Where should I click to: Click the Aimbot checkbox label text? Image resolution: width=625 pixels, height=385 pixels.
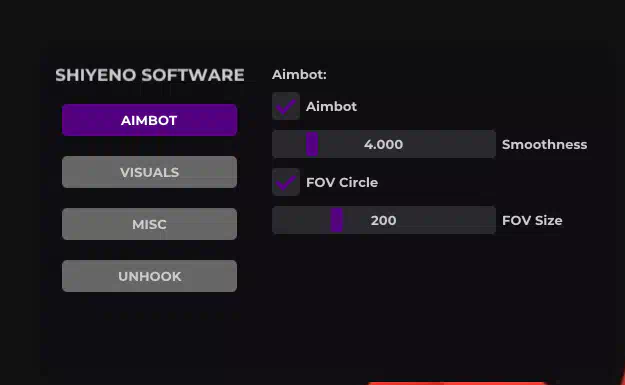tap(331, 106)
